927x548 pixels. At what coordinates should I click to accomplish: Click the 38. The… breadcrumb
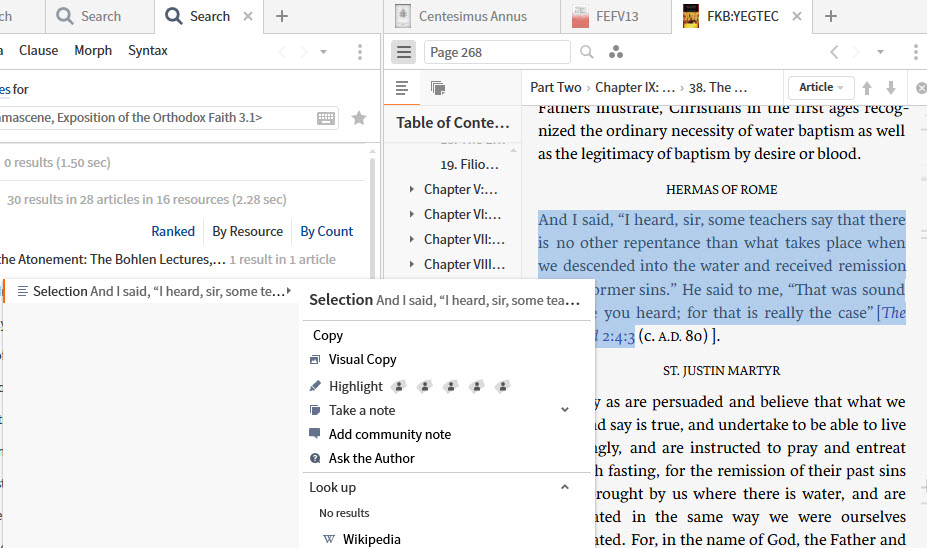click(x=718, y=87)
